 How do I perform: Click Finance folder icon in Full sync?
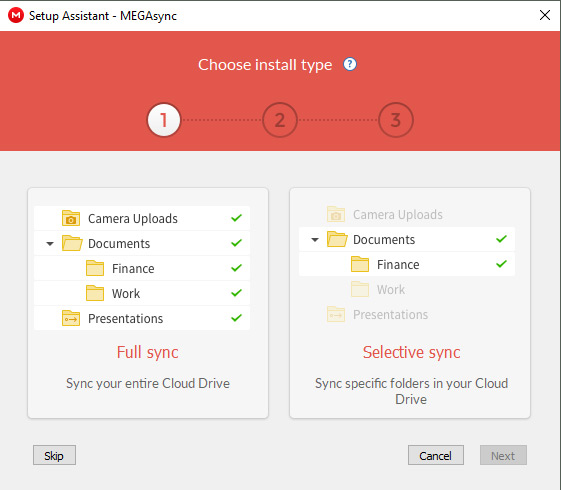pos(95,268)
